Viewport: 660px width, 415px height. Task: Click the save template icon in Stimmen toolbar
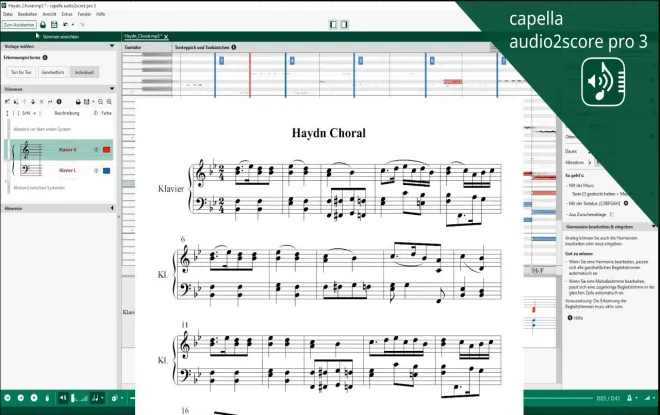point(87,101)
